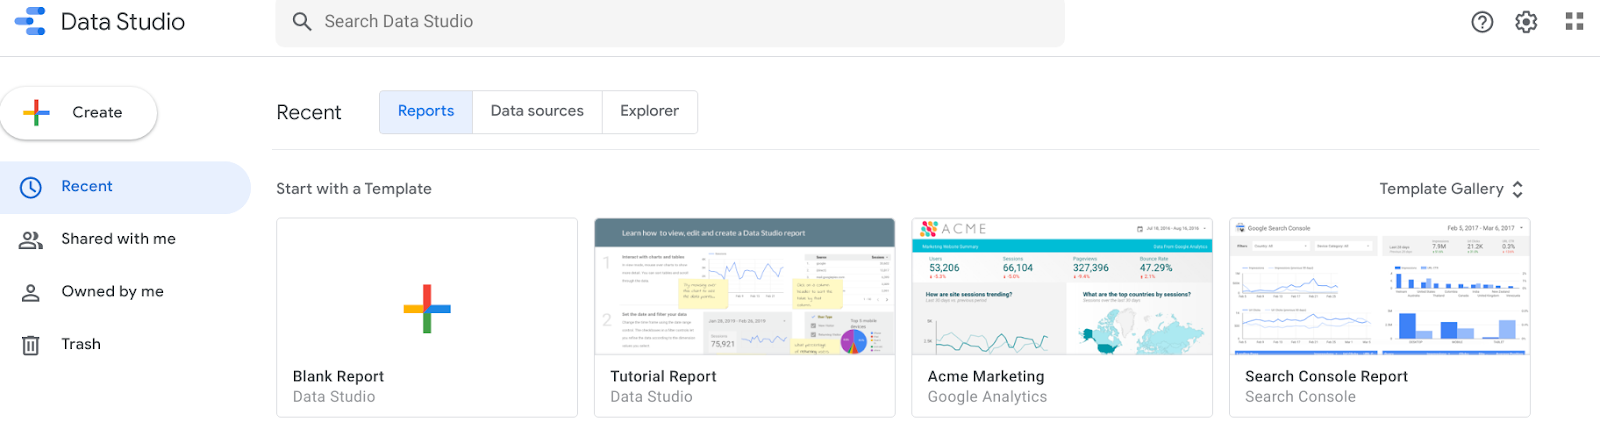The image size is (1600, 443).
Task: Click the clock icon beside Recent
Action: (x=31, y=187)
